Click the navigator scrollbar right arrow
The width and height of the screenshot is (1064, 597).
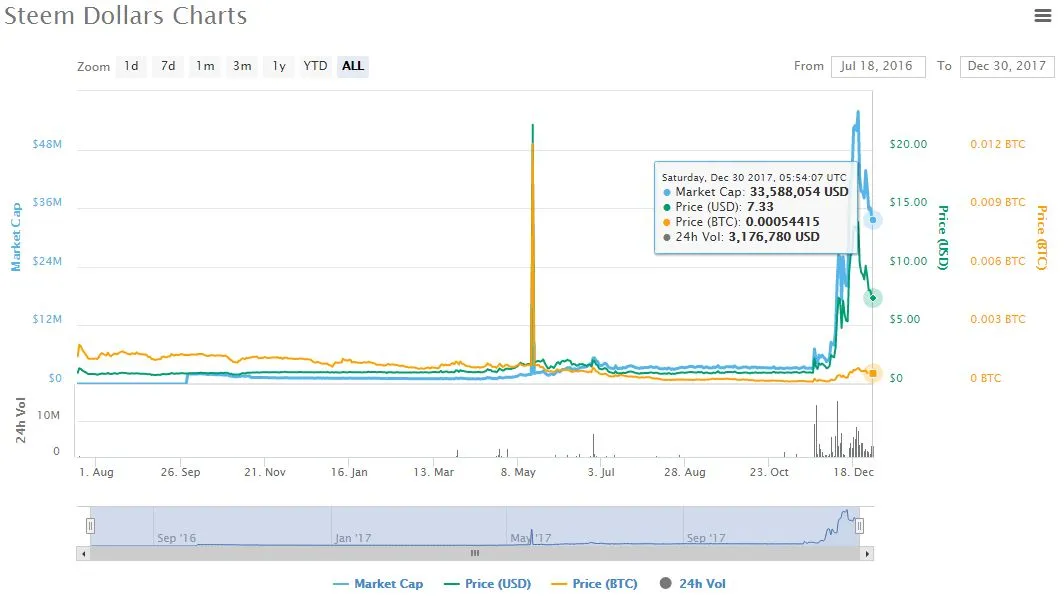pyautogui.click(x=867, y=554)
